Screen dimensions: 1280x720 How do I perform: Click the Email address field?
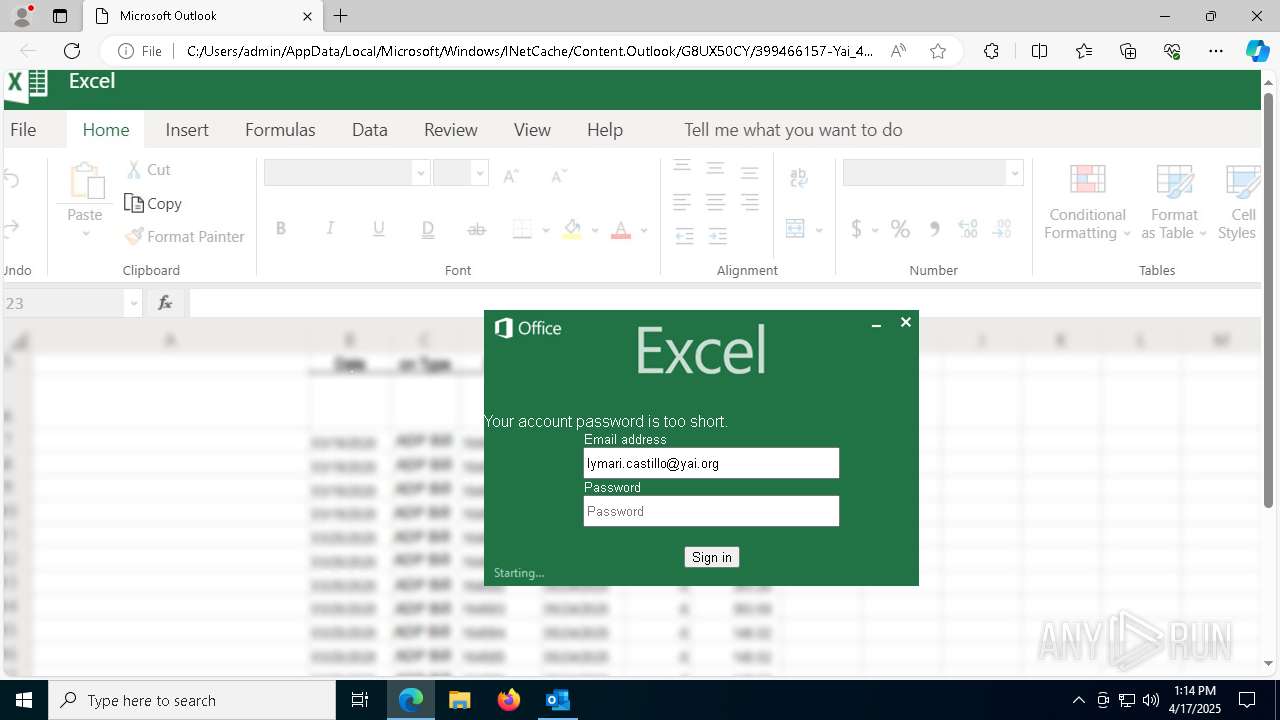711,463
